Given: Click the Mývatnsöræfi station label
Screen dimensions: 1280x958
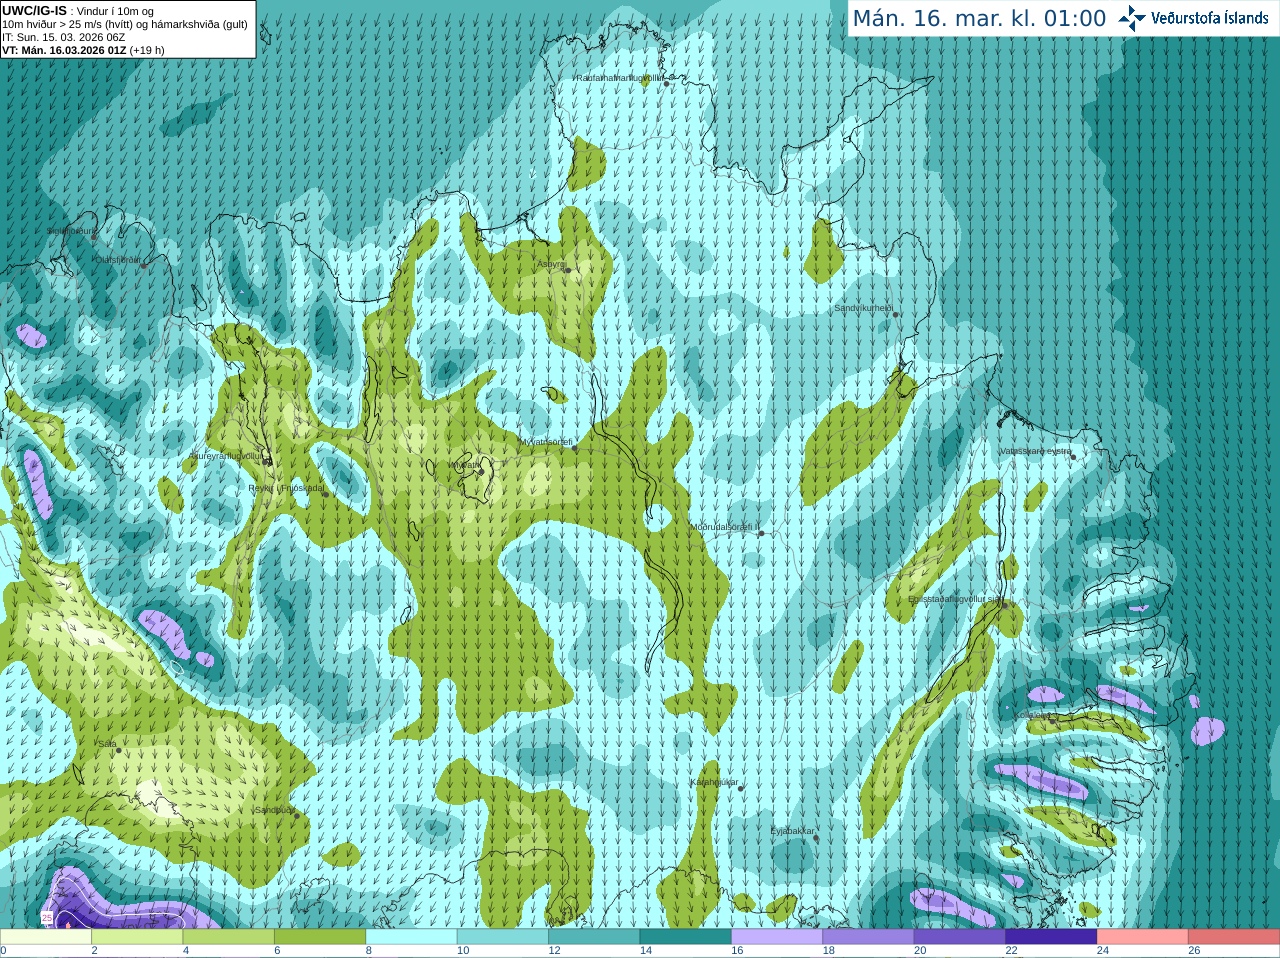Looking at the screenshot, I should pos(546,441).
